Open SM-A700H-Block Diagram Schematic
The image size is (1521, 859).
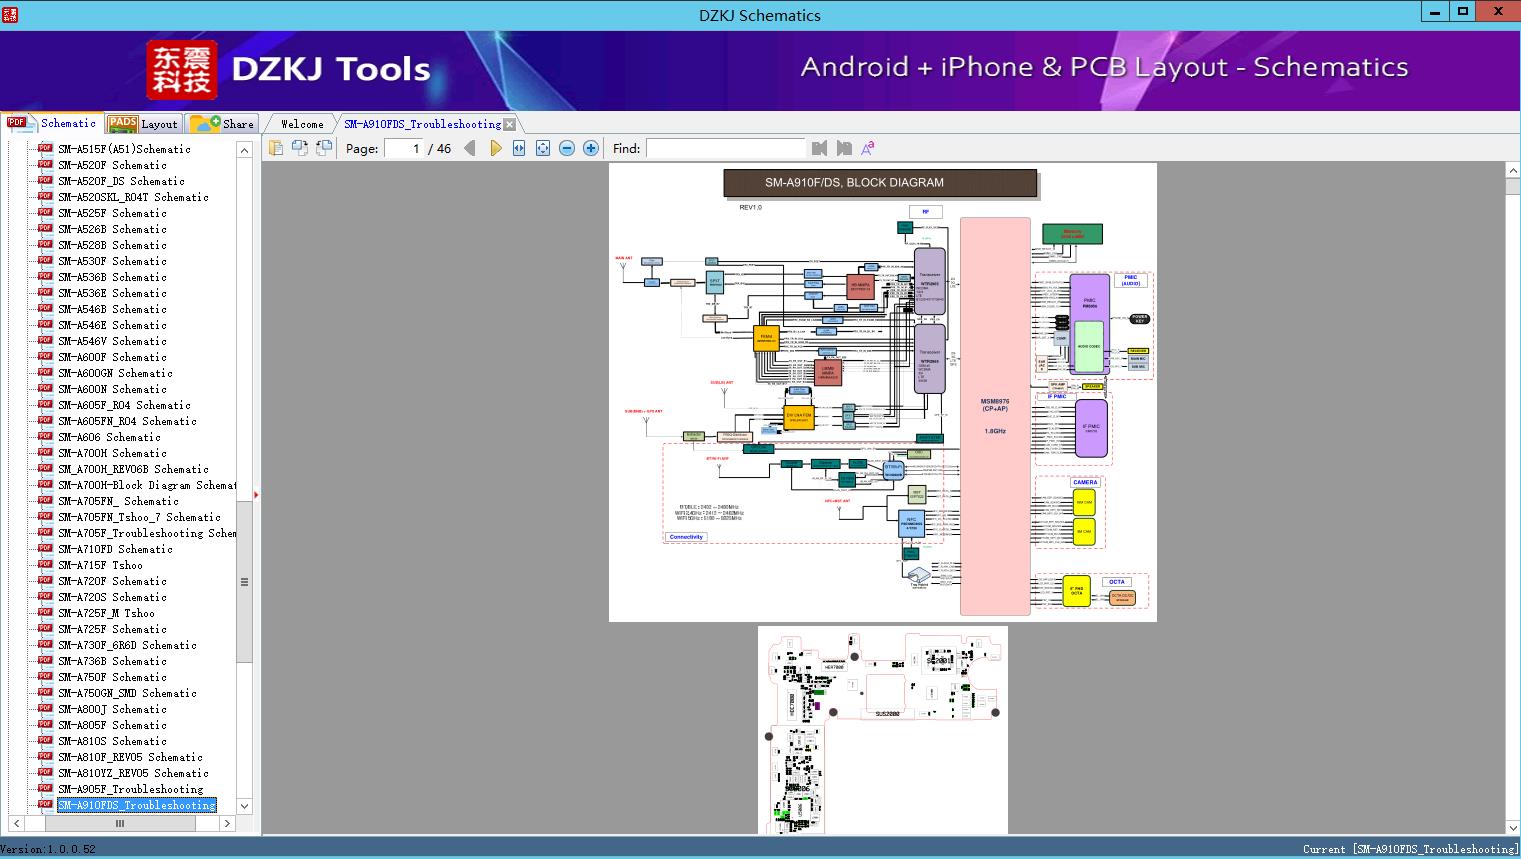[147, 485]
